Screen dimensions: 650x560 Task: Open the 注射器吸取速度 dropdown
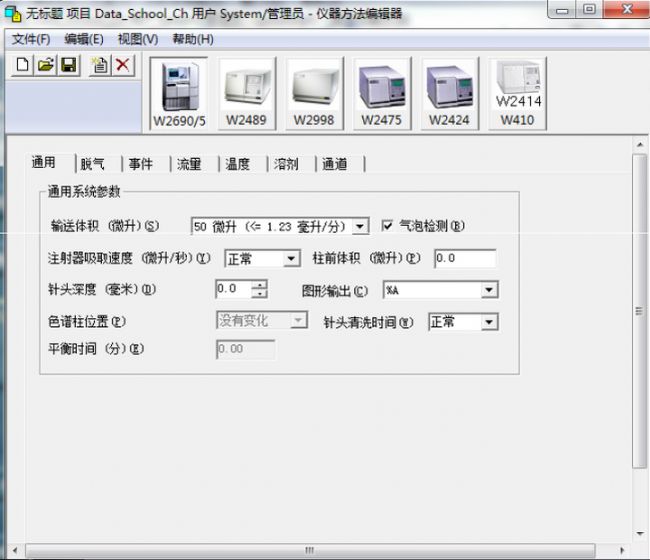[291, 259]
